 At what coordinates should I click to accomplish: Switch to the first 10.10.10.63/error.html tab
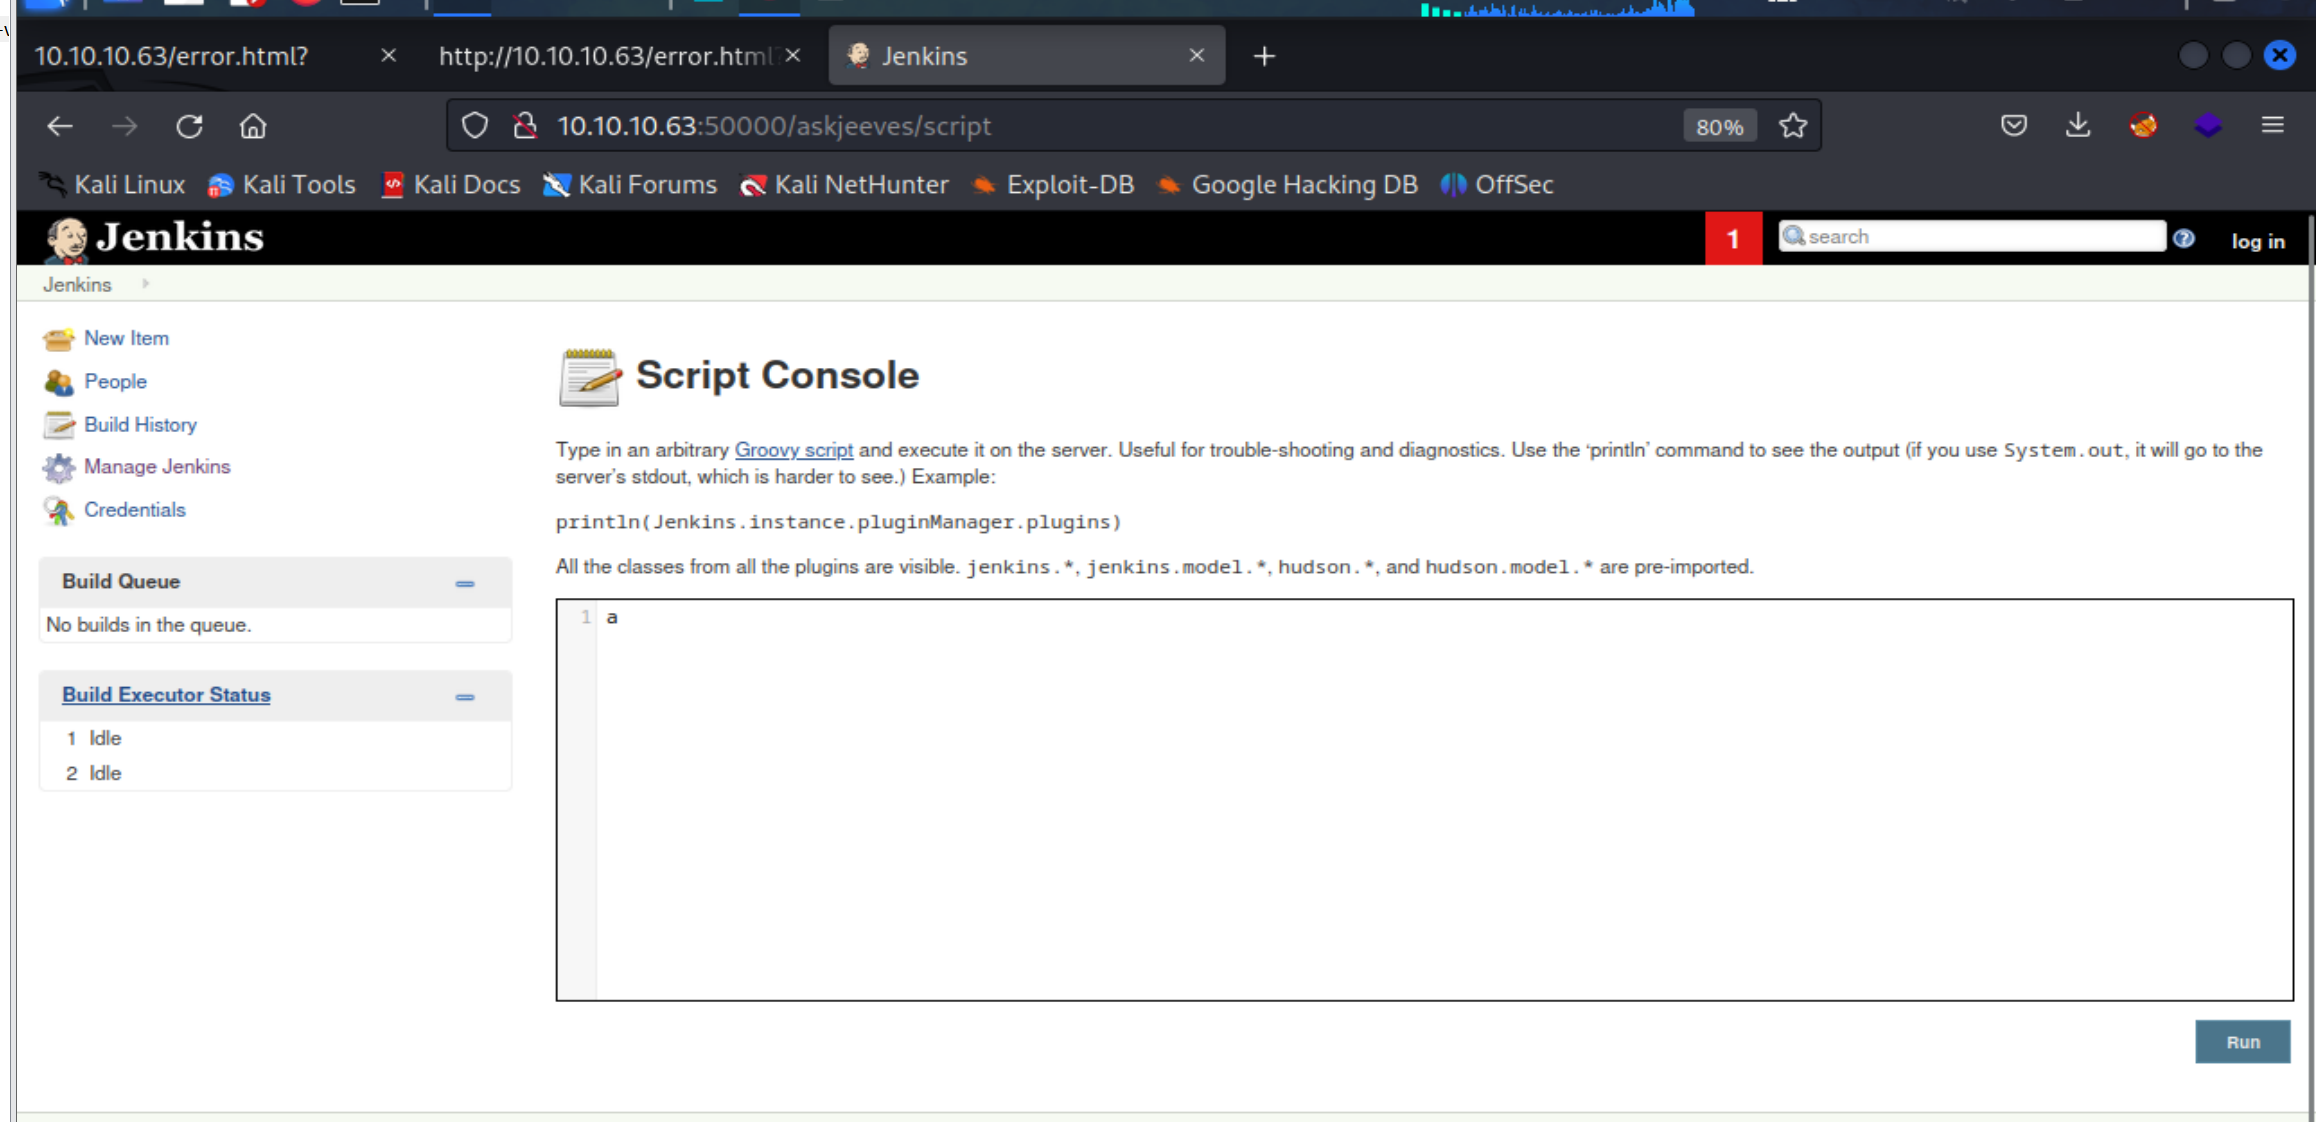tap(215, 56)
